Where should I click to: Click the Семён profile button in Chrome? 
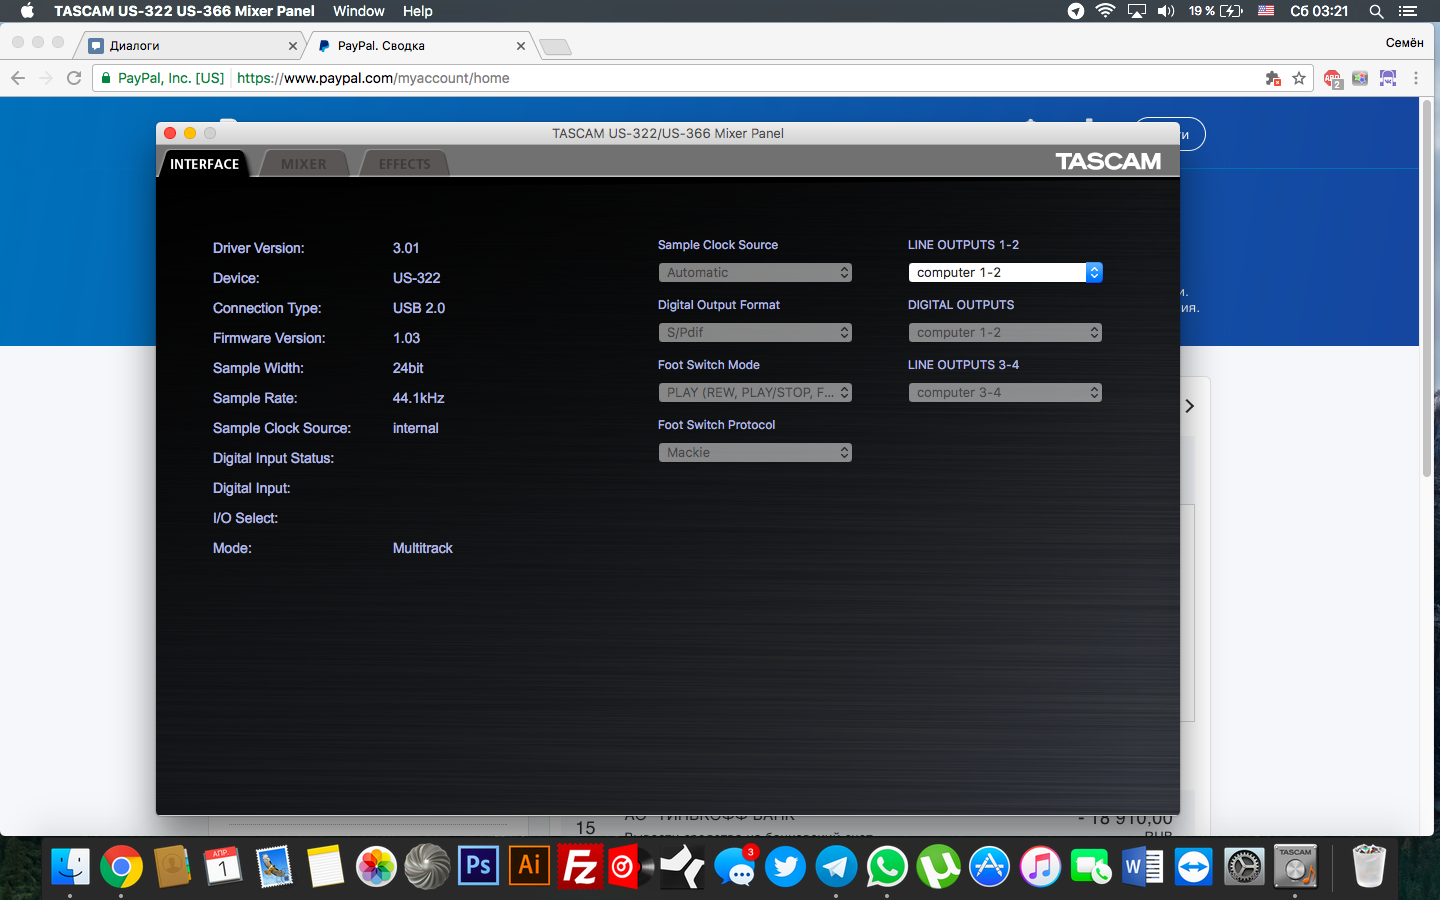pos(1404,43)
